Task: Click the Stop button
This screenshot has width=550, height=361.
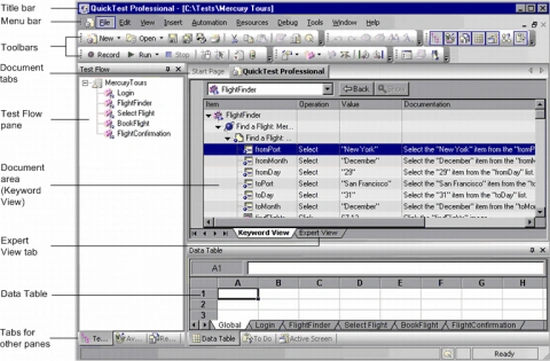Action: click(x=177, y=55)
